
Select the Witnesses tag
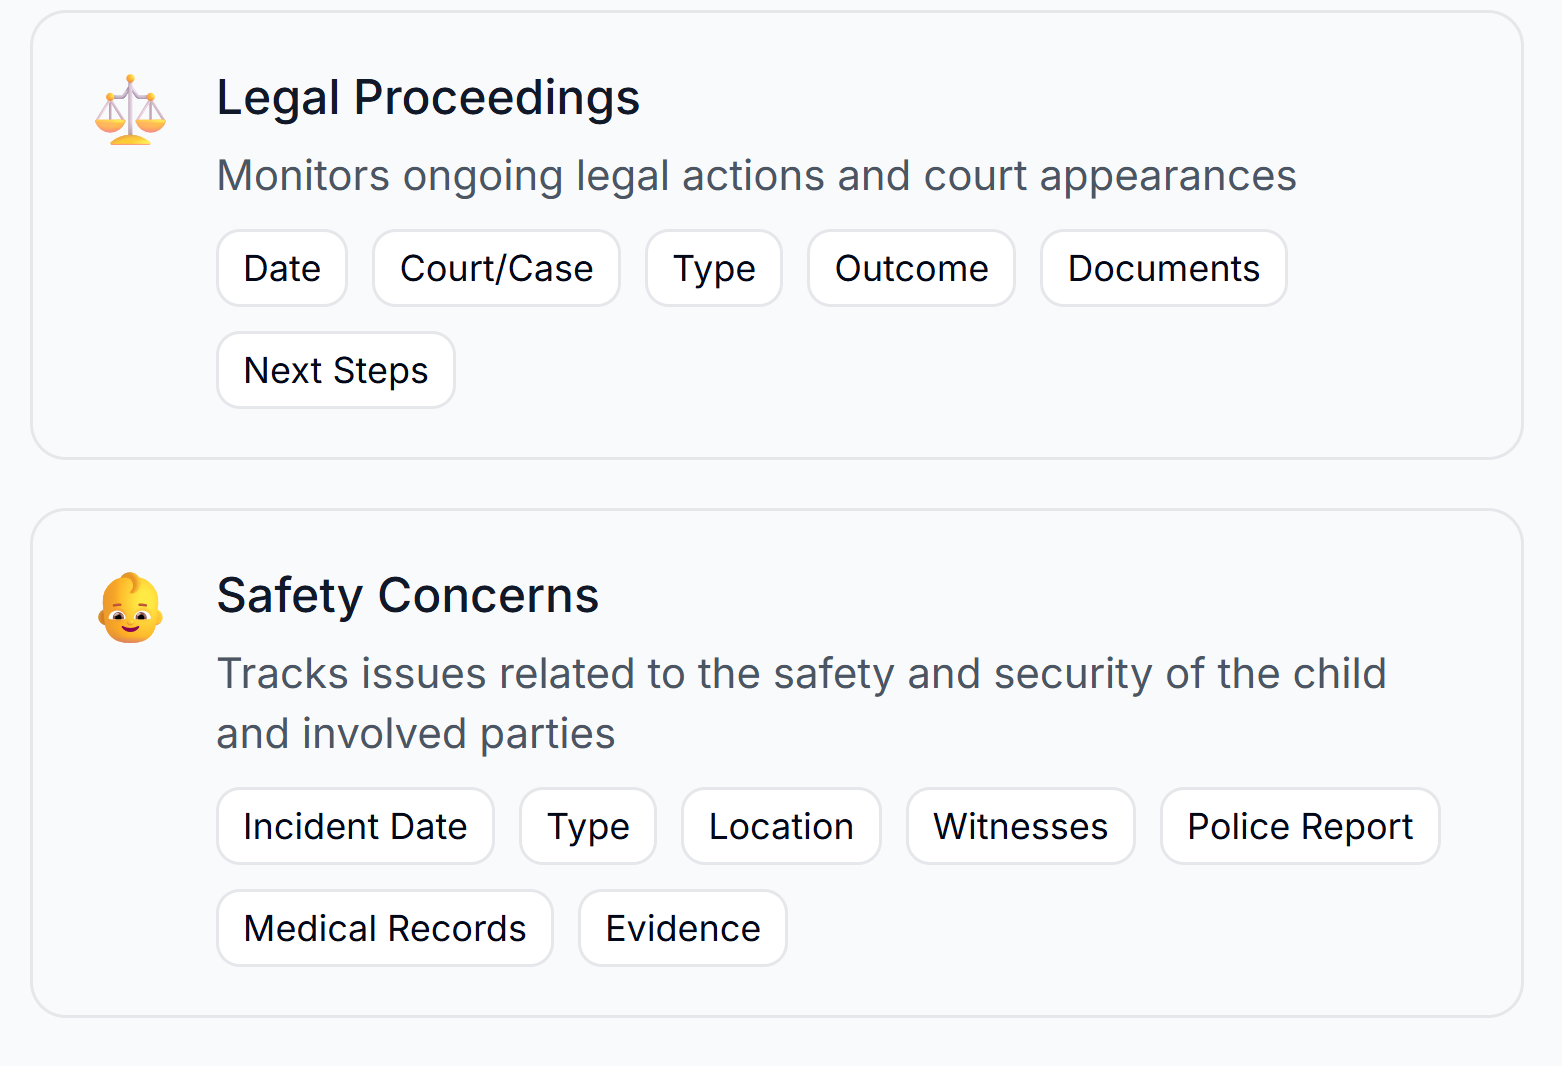click(x=1021, y=826)
